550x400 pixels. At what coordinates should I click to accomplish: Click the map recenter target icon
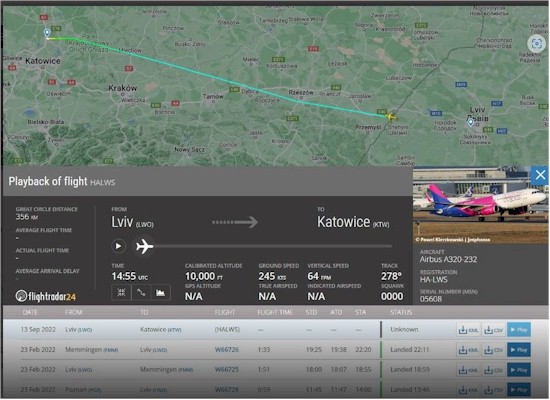pos(536,44)
